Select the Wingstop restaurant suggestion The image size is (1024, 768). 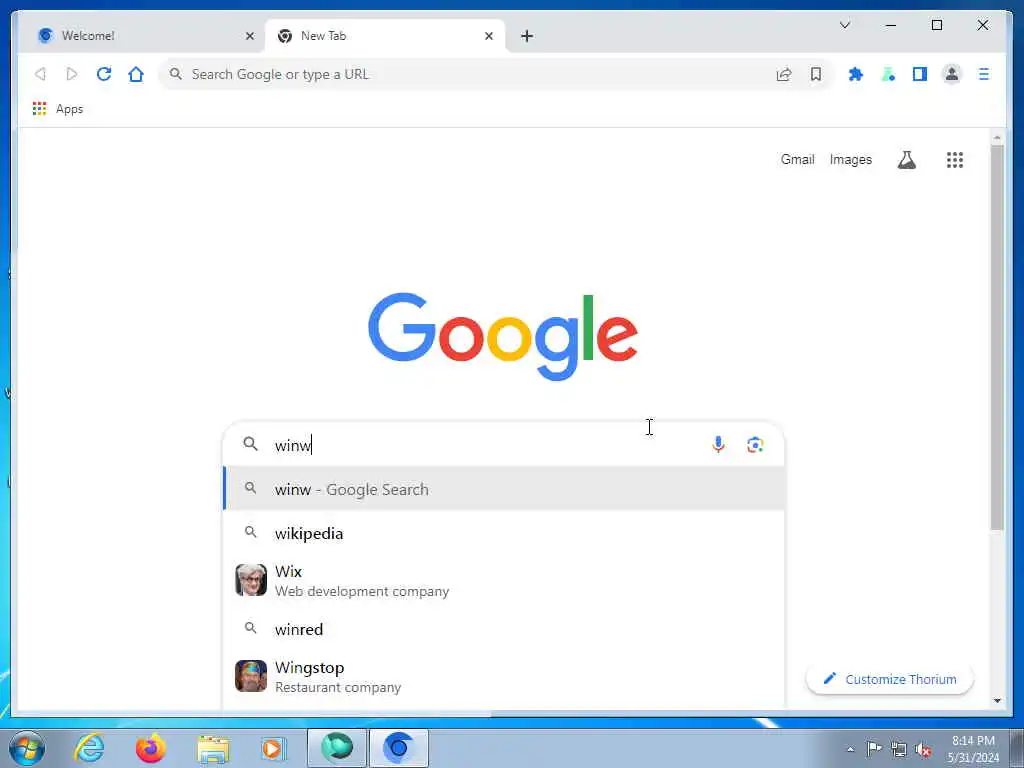pos(504,677)
